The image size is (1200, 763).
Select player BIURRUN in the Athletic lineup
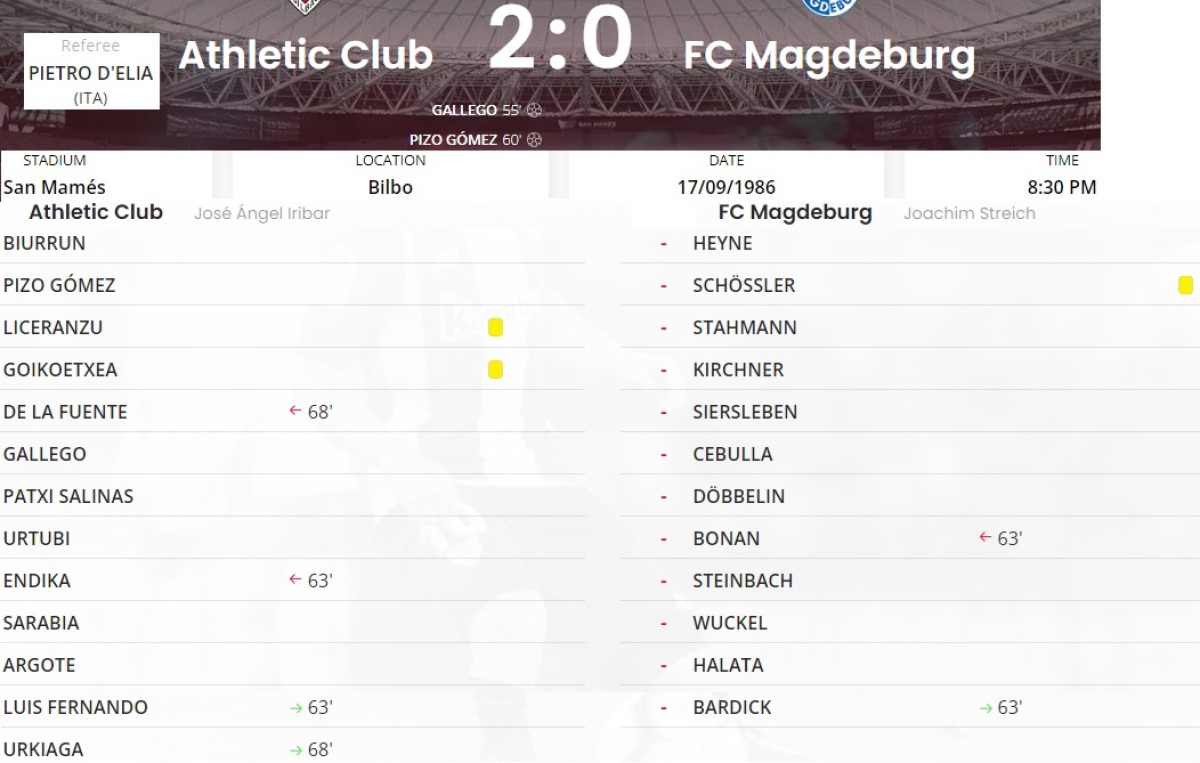point(44,243)
